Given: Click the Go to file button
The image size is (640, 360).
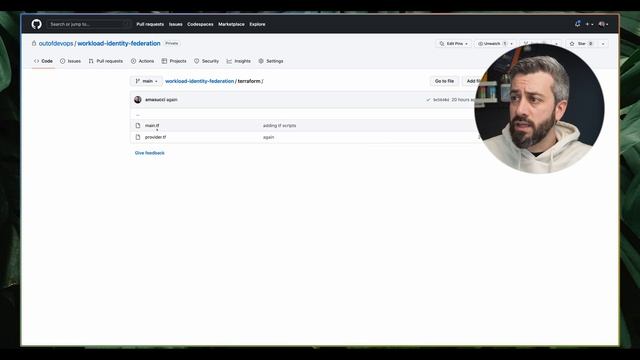Looking at the screenshot, I should (x=444, y=81).
